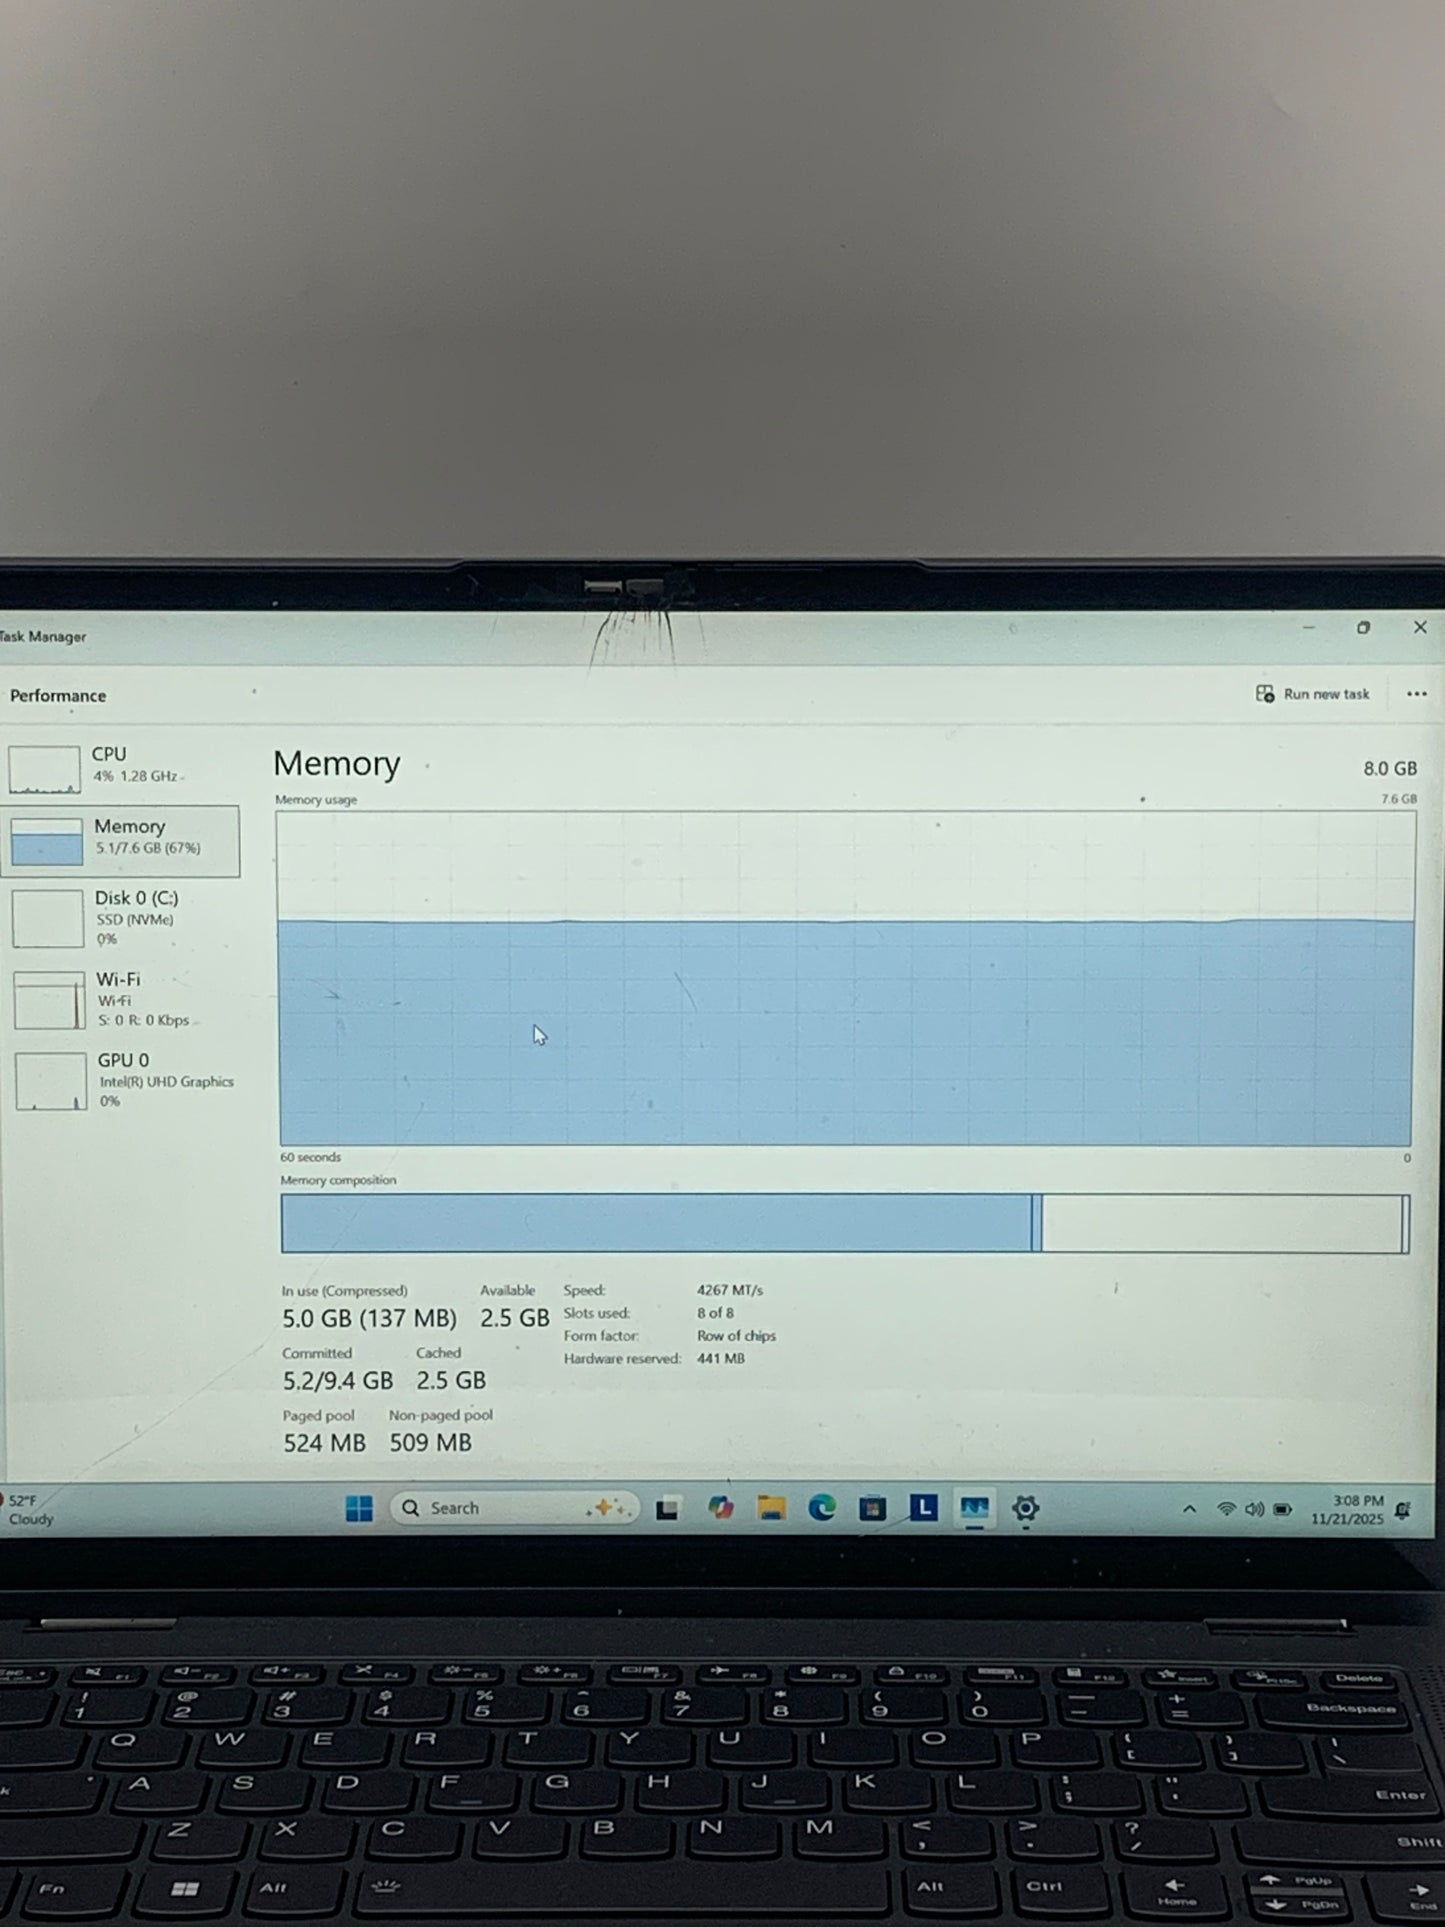Image resolution: width=1445 pixels, height=1927 pixels.
Task: Click the Committed 5.2/9.4 GB value
Action: coord(338,1381)
